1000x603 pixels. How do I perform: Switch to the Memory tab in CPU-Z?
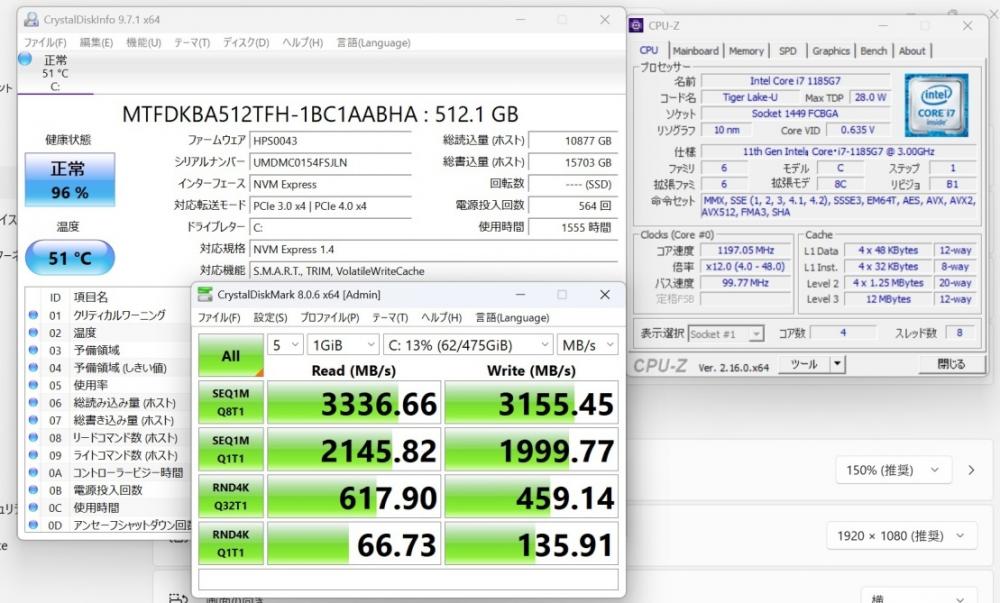click(x=746, y=51)
